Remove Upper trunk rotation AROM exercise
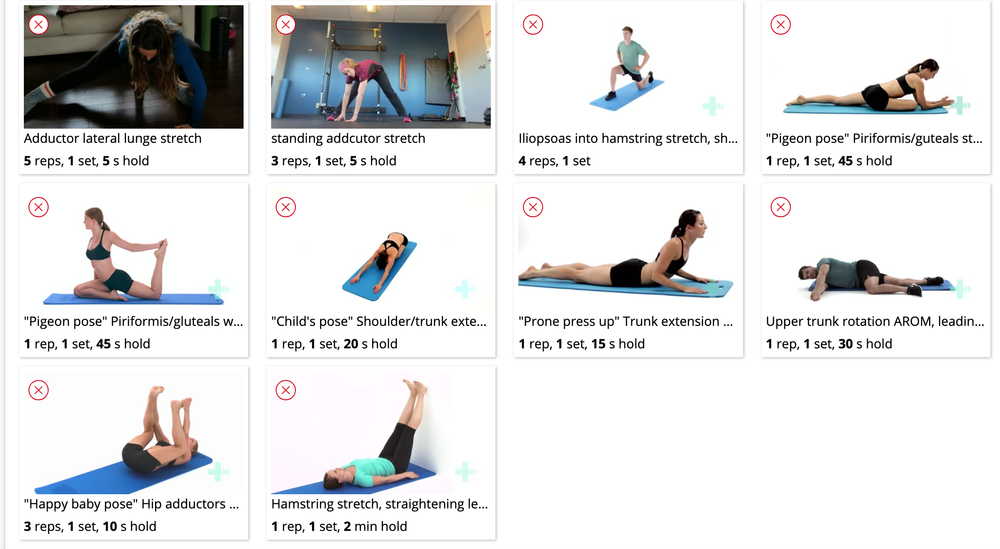The width and height of the screenshot is (1000, 549). click(781, 207)
